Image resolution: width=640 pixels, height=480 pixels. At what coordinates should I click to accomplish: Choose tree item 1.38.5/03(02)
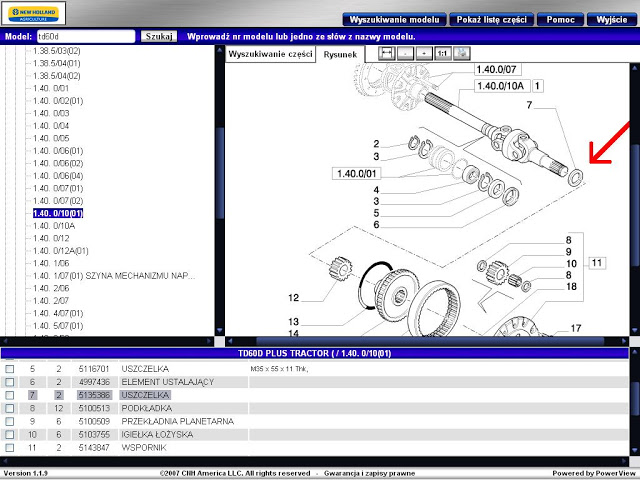[x=56, y=50]
